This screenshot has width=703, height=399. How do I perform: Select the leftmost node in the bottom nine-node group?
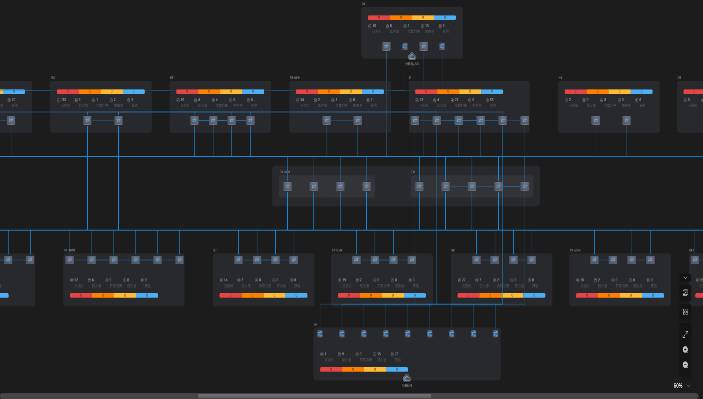point(320,334)
